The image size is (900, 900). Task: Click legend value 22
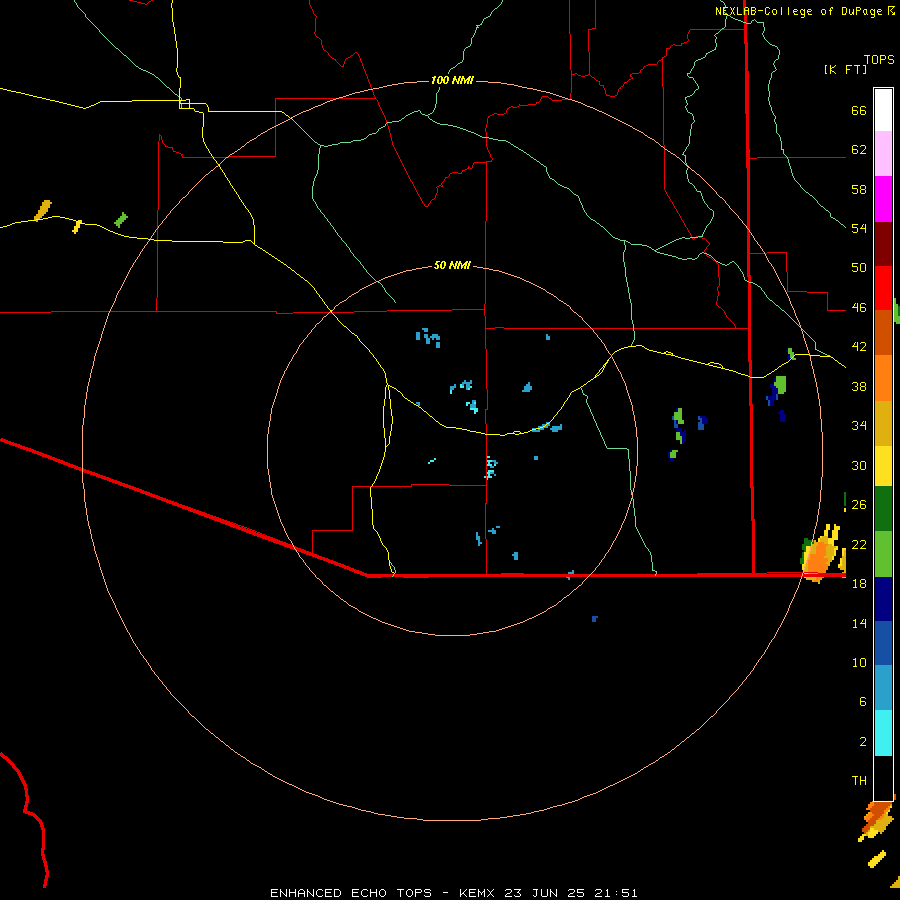(x=859, y=544)
